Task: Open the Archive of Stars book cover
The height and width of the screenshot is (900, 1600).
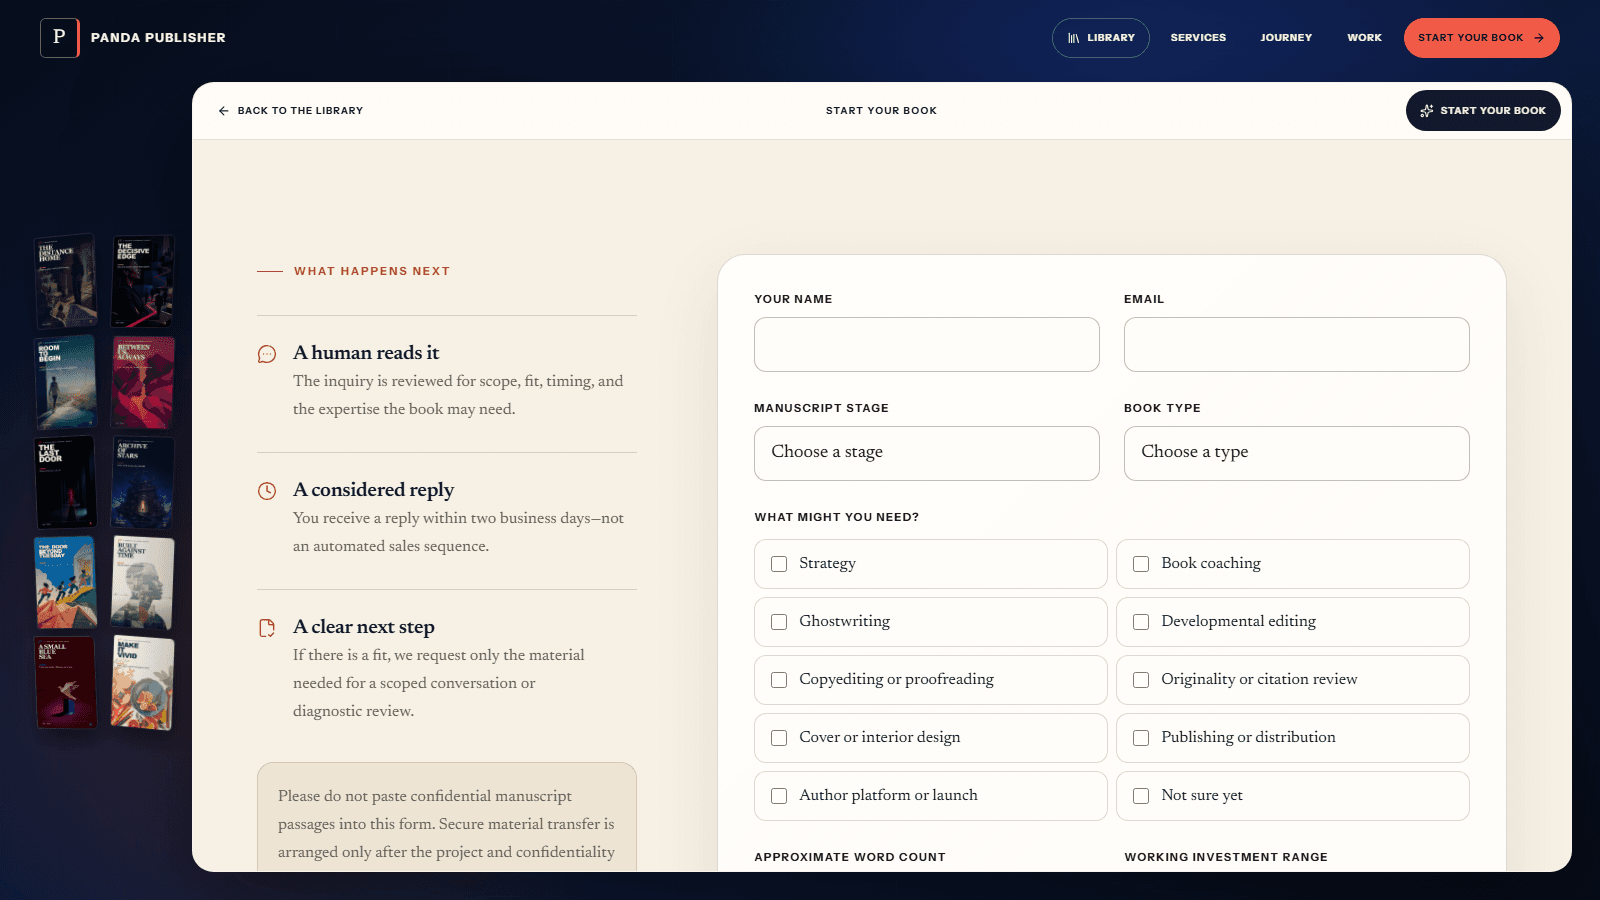Action: pyautogui.click(x=142, y=483)
